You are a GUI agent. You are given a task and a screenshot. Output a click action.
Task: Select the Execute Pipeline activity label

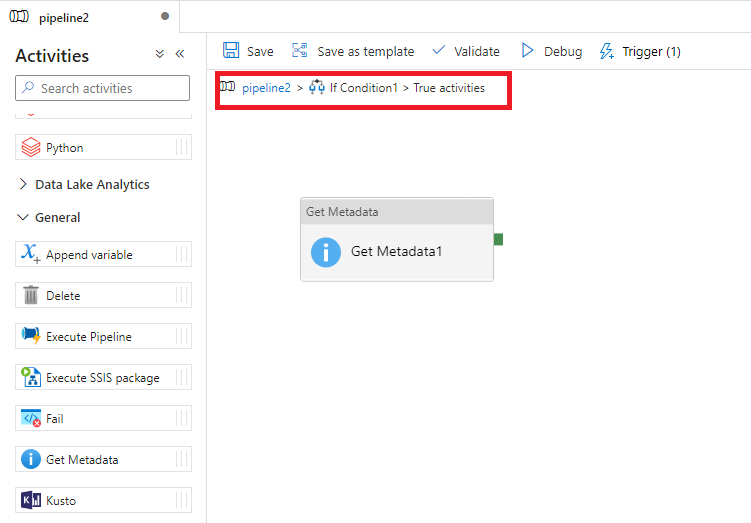click(x=89, y=337)
